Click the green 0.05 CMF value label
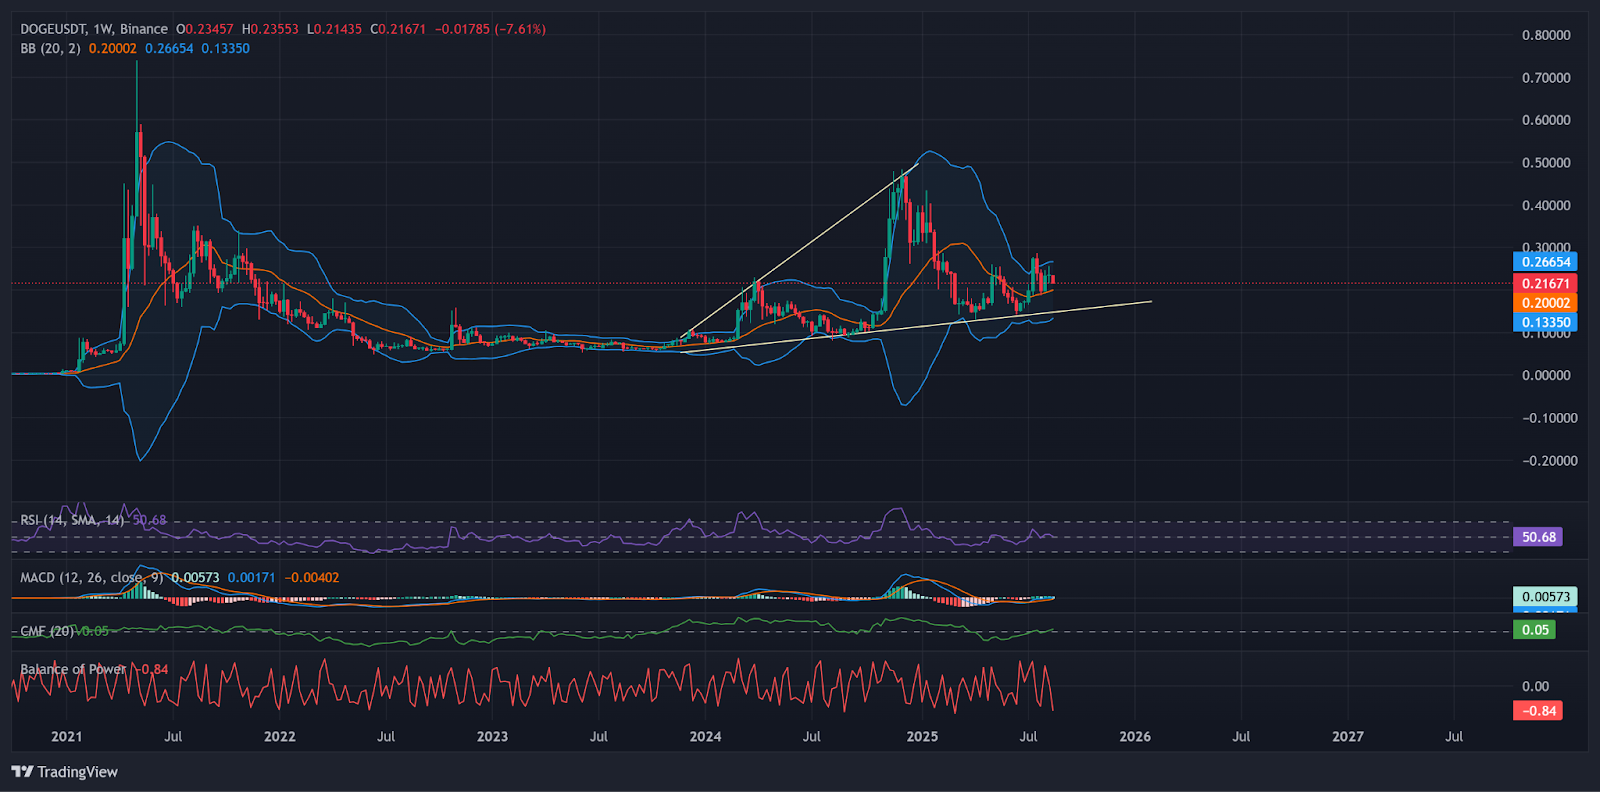Viewport: 1600px width, 792px height. [1535, 630]
